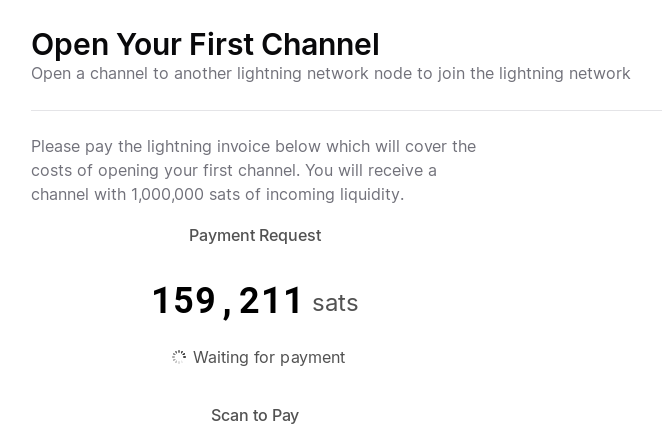
Task: Click the loading spinner icon
Action: 179,357
